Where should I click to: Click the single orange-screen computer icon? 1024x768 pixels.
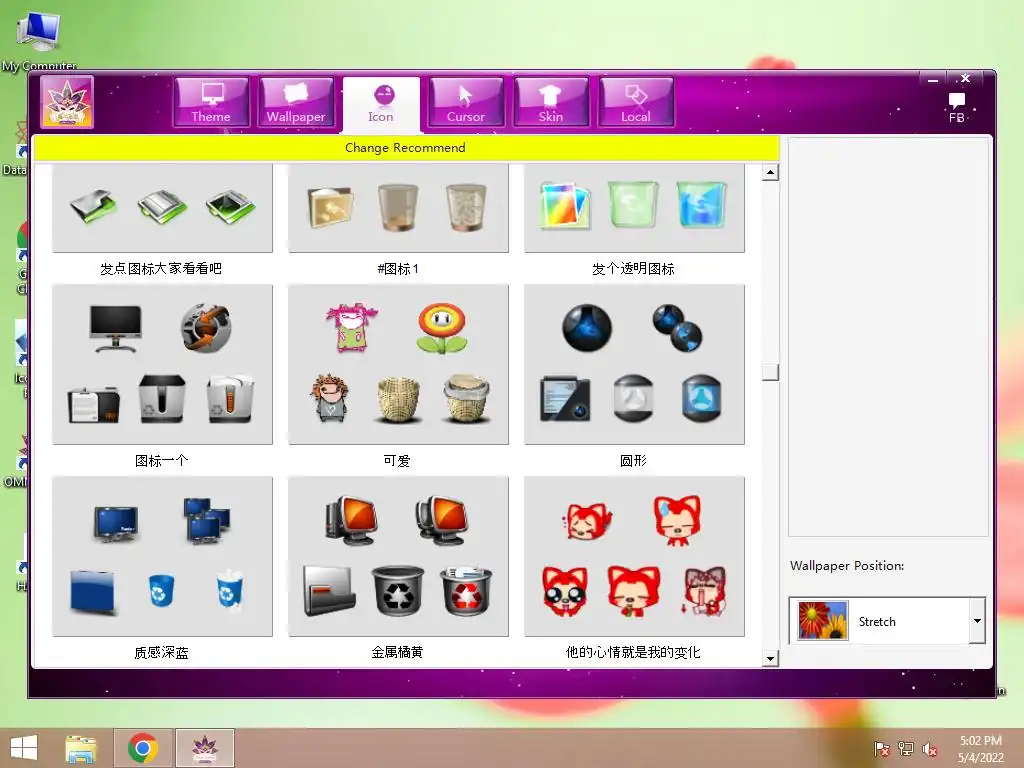tap(351, 520)
